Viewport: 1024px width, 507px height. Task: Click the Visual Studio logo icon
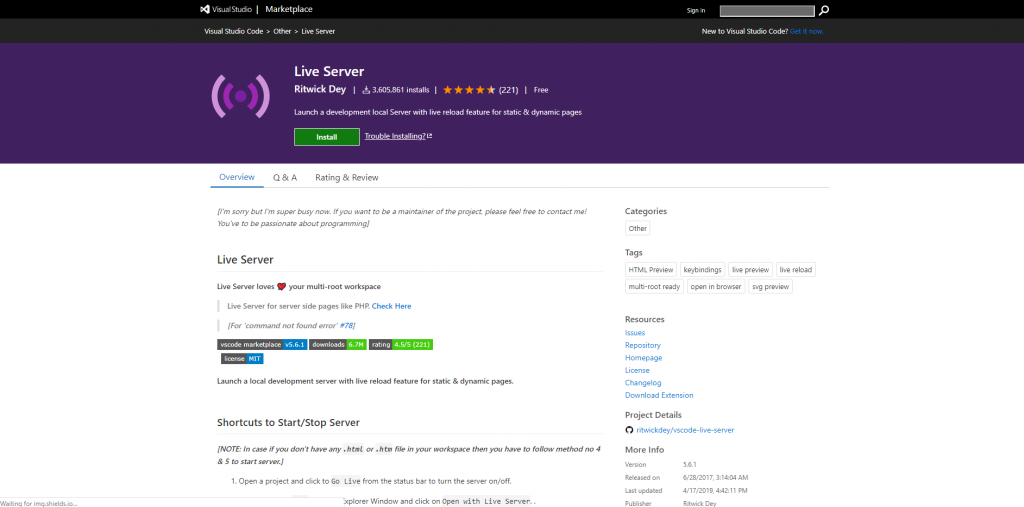[204, 9]
